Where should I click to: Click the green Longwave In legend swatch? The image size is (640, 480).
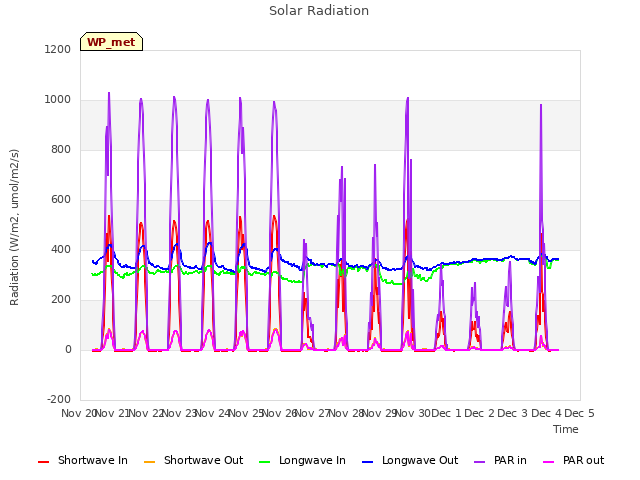(264, 462)
